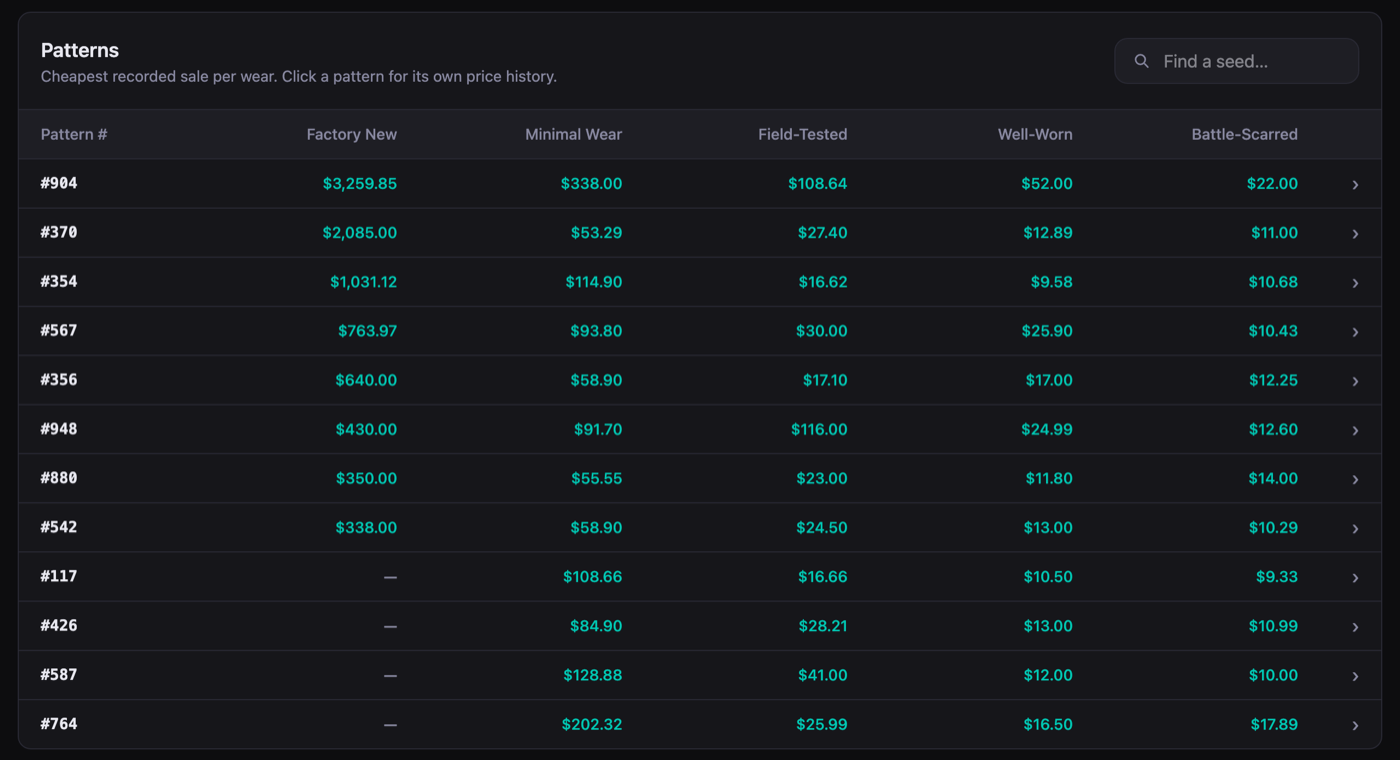Click the Battle-Scarred column header
1400x760 pixels.
pos(1245,134)
